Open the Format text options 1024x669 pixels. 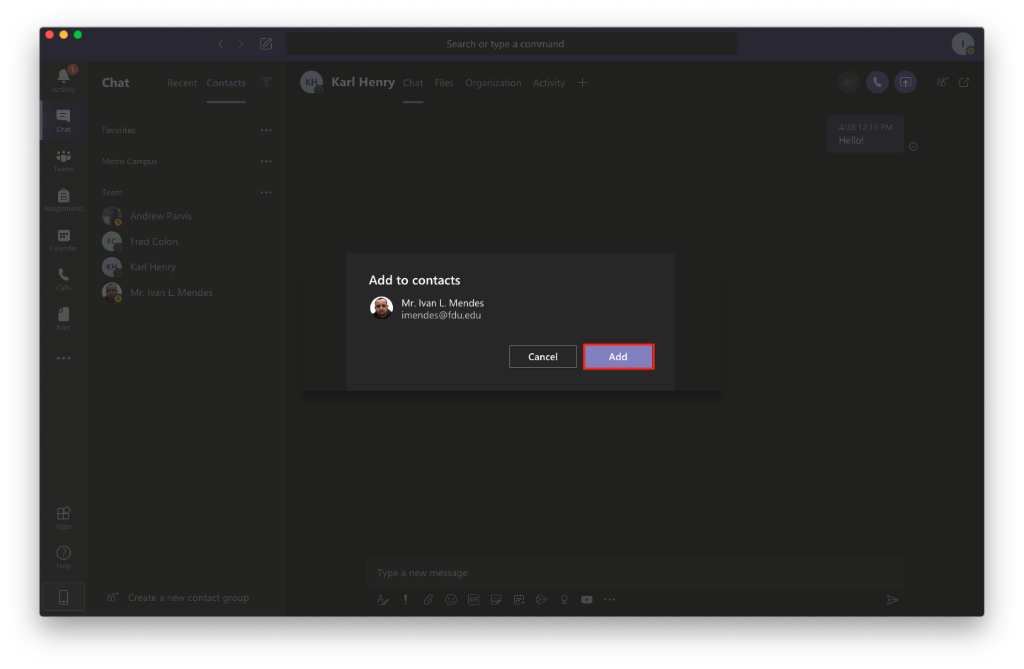click(x=383, y=600)
